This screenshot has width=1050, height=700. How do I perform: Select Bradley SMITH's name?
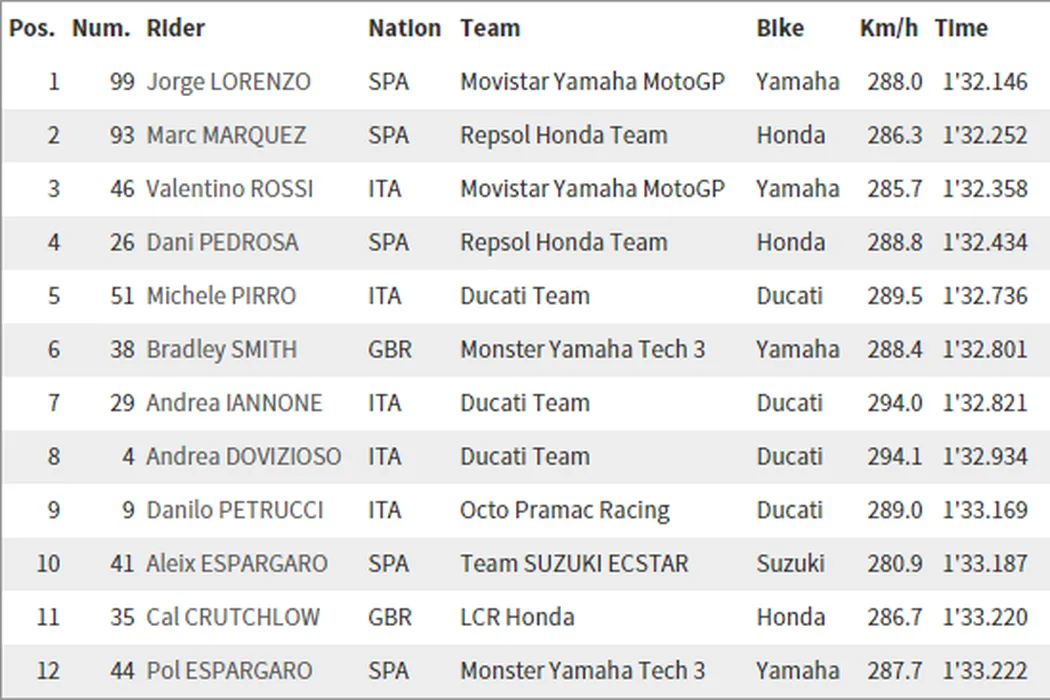tap(221, 350)
